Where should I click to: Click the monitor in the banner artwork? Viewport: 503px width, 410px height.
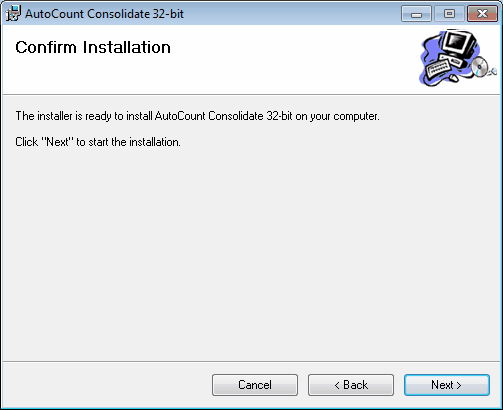point(457,45)
